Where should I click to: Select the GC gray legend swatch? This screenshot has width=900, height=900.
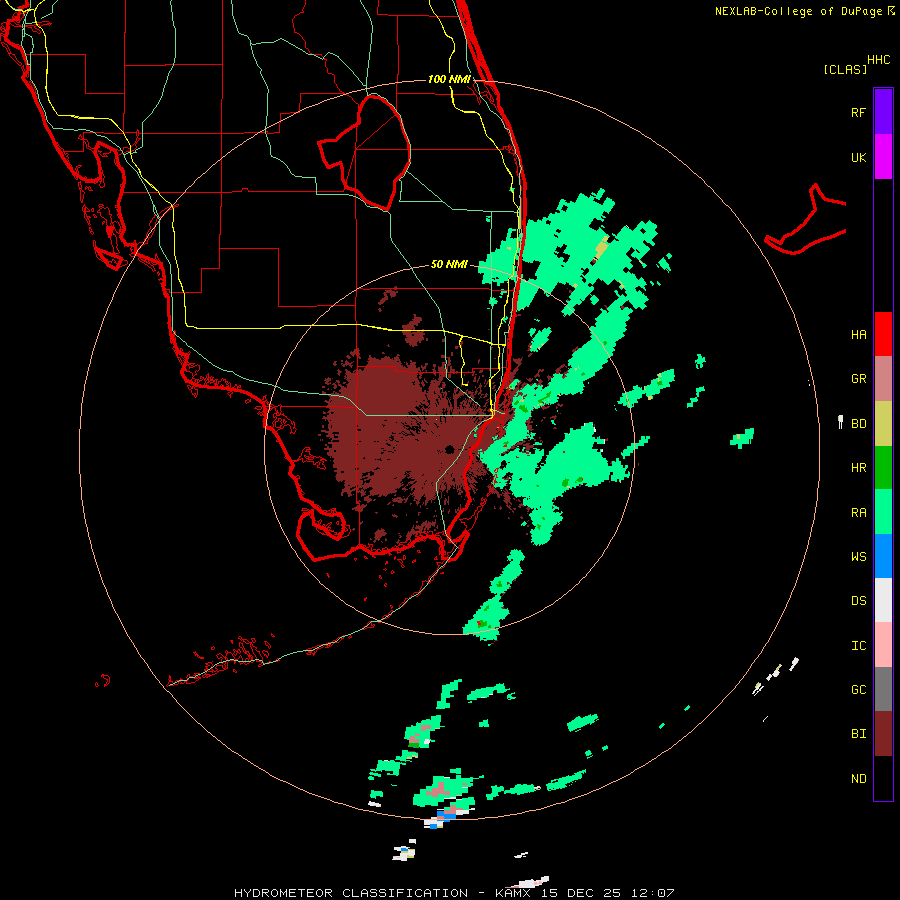(x=883, y=689)
